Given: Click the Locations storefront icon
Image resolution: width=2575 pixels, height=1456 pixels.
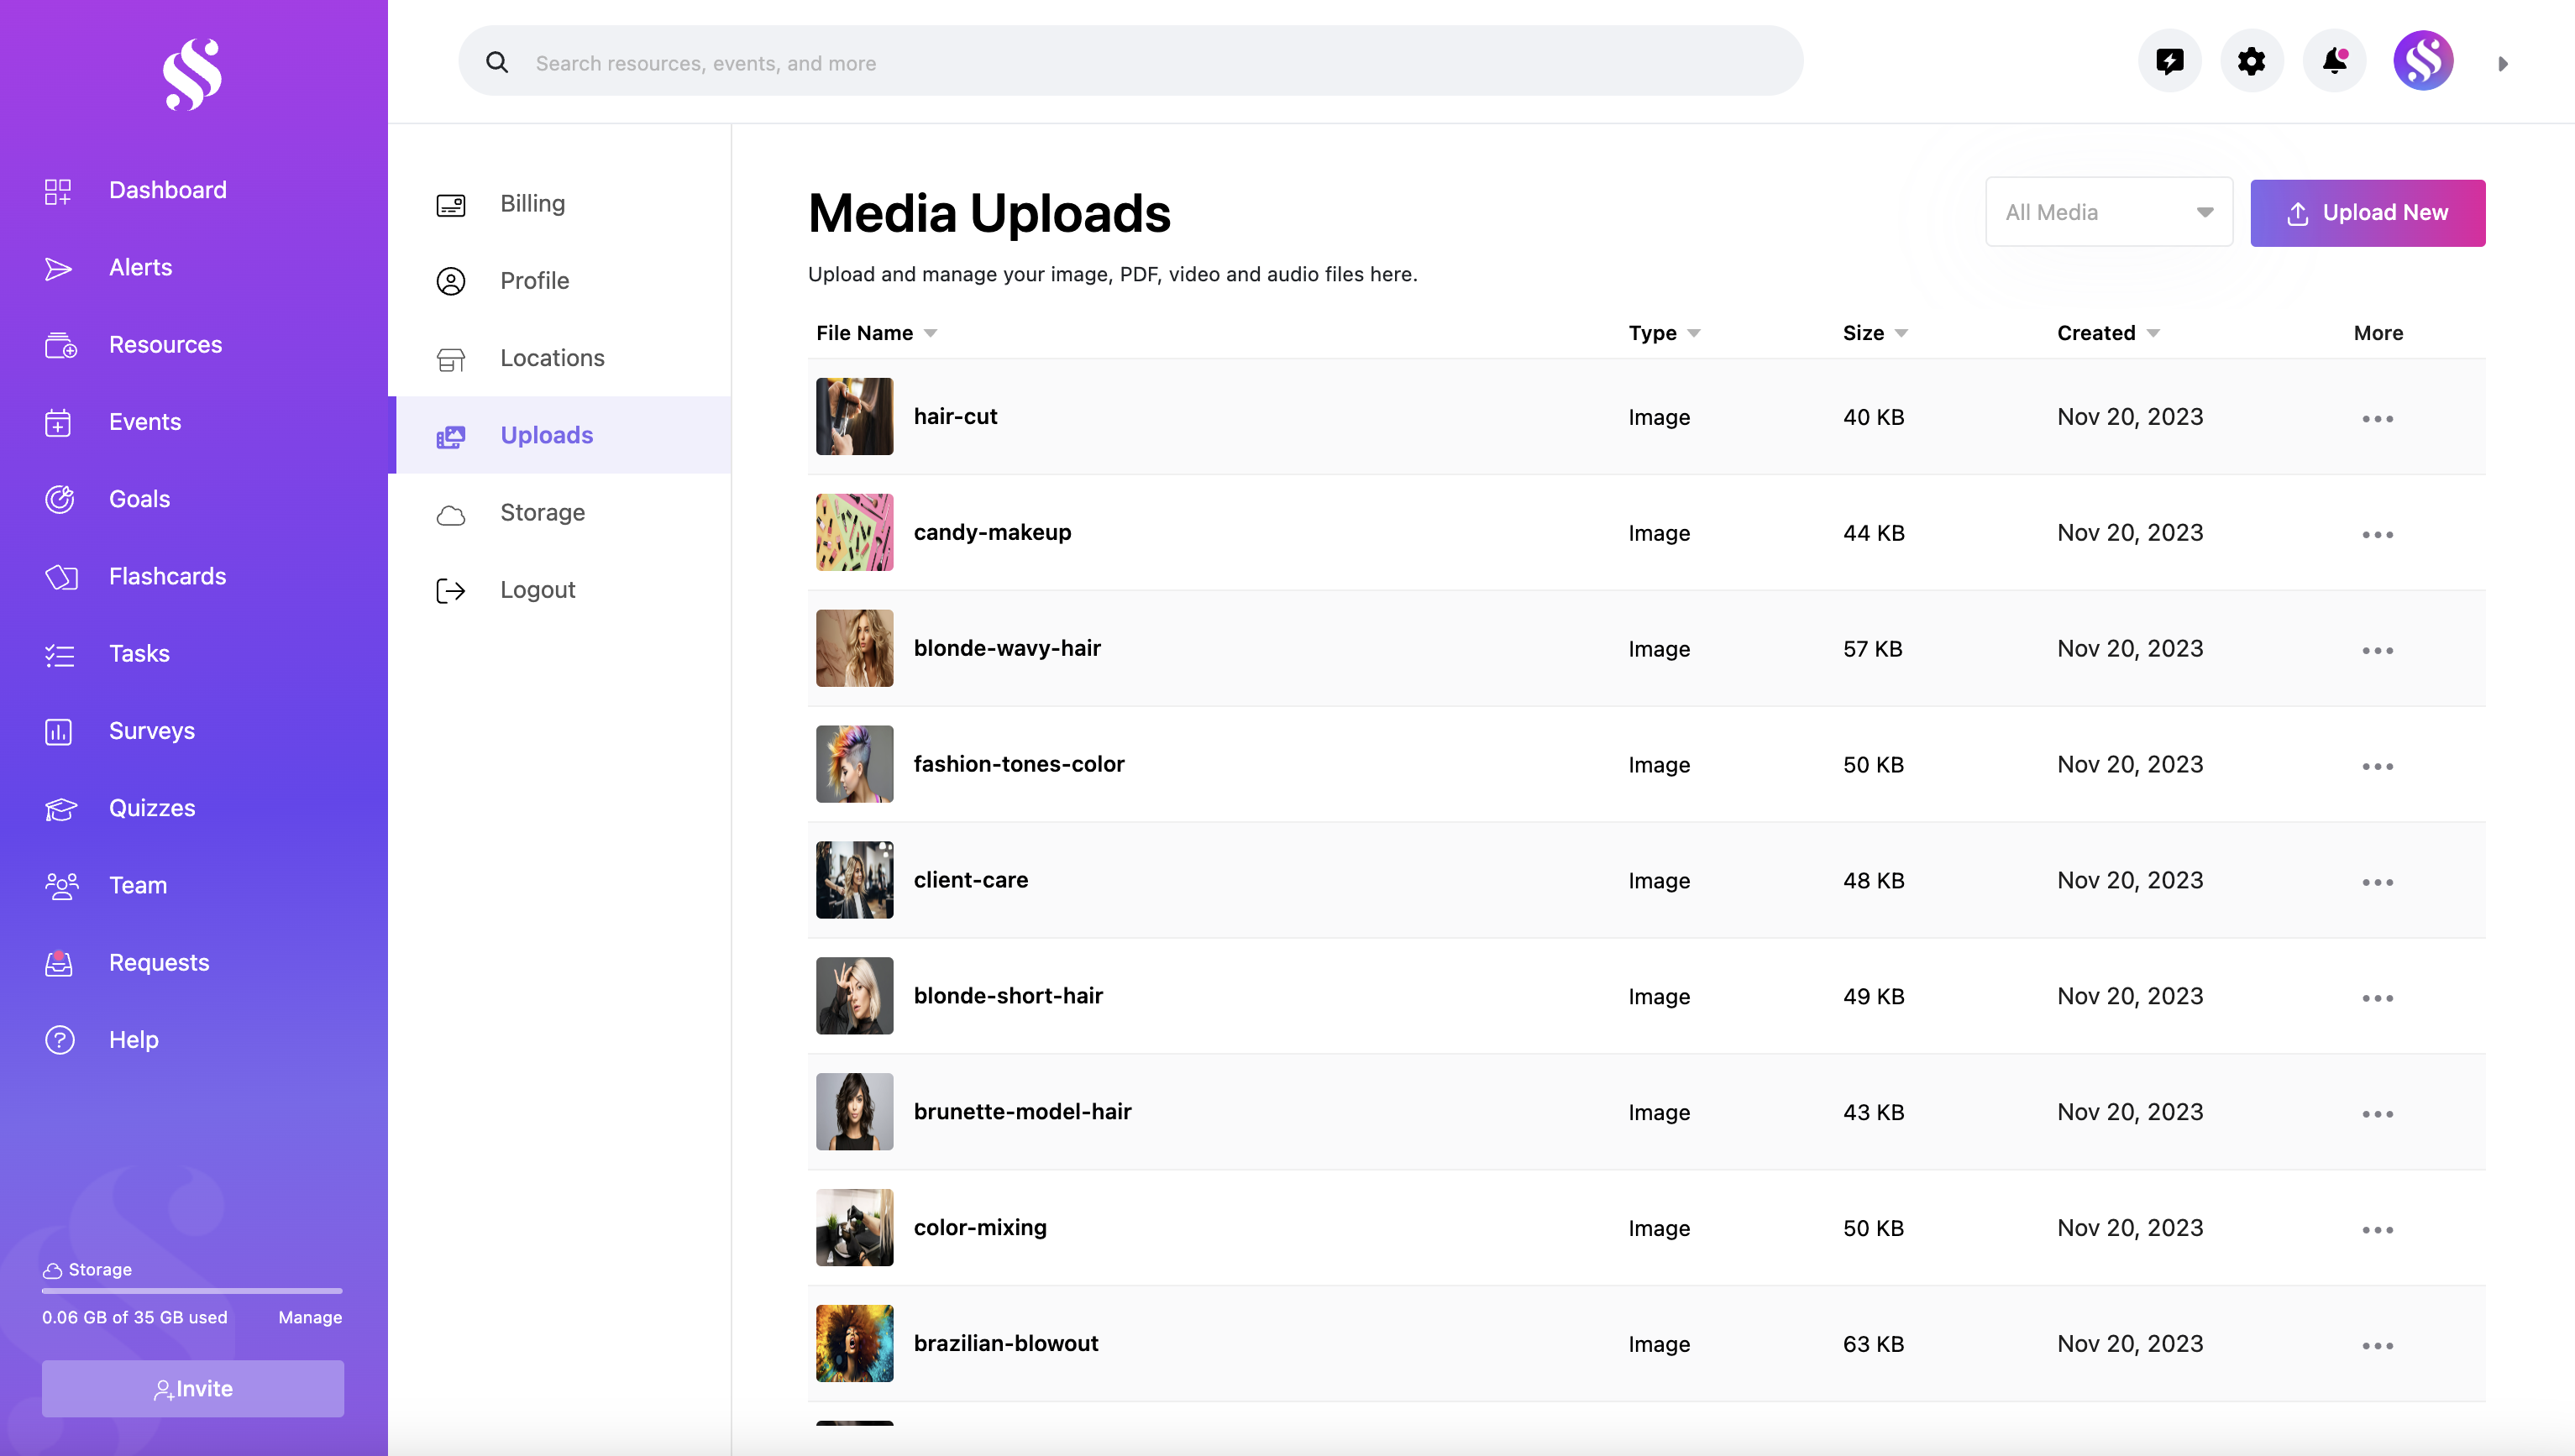Looking at the screenshot, I should click(x=451, y=360).
